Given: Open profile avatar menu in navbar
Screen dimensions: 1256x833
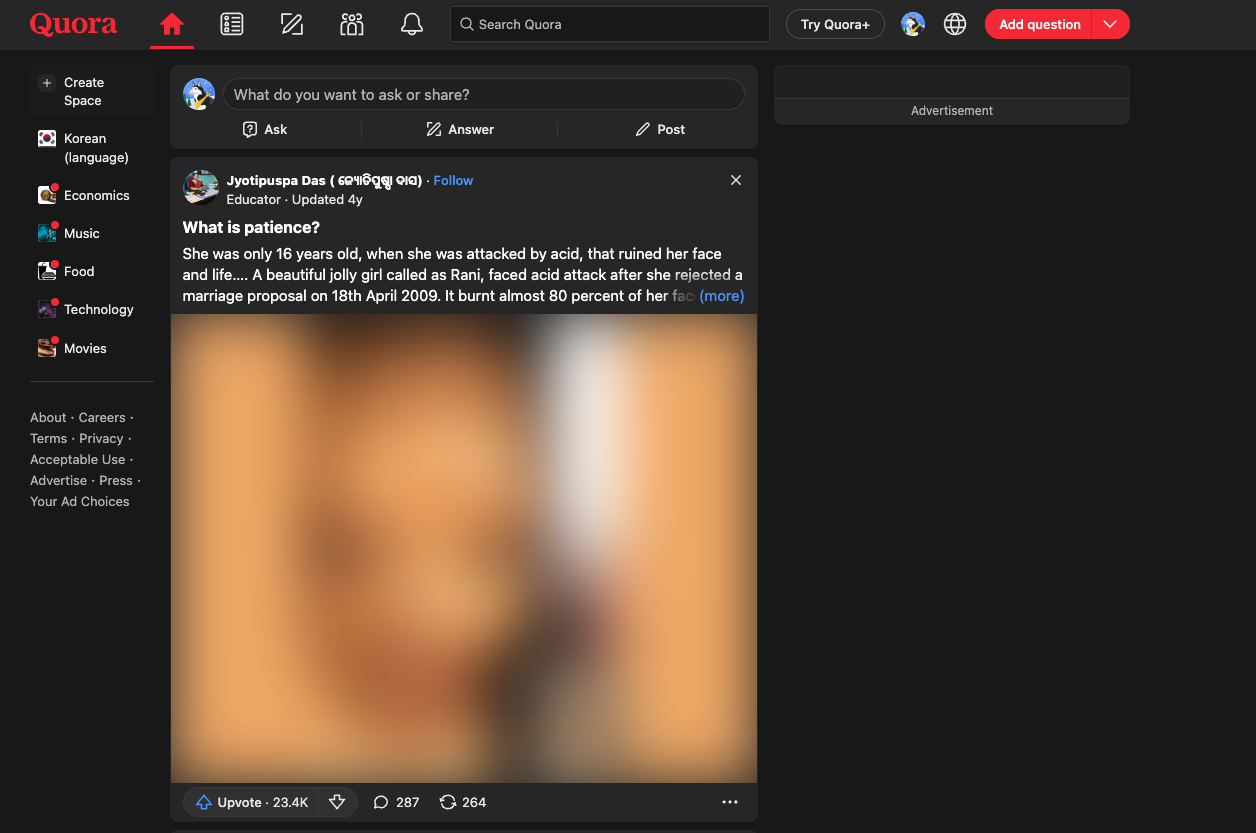Looking at the screenshot, I should [x=912, y=24].
